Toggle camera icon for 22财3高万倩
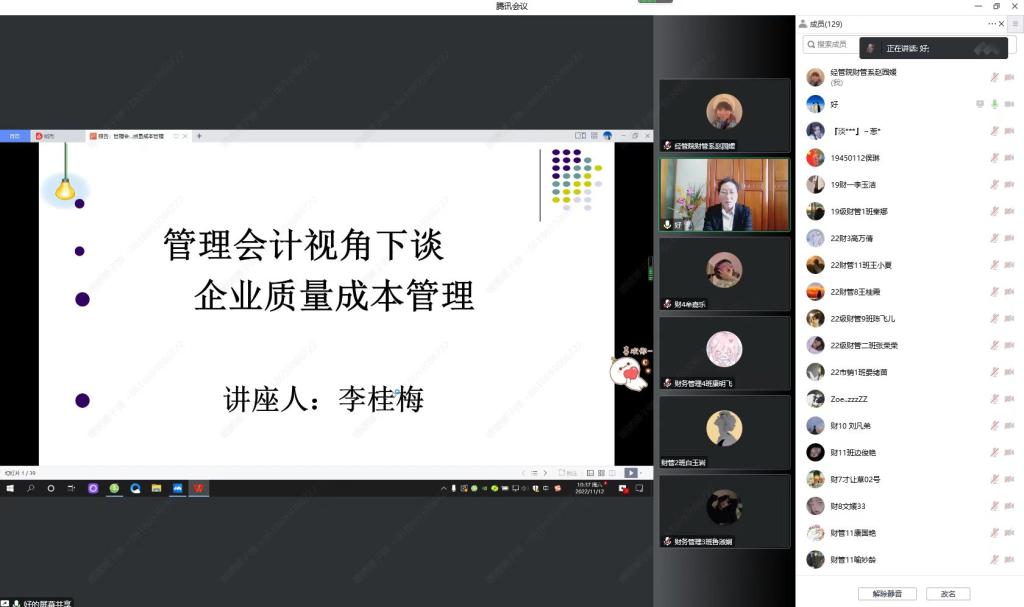Viewport: 1024px width, 607px height. 1008,238
